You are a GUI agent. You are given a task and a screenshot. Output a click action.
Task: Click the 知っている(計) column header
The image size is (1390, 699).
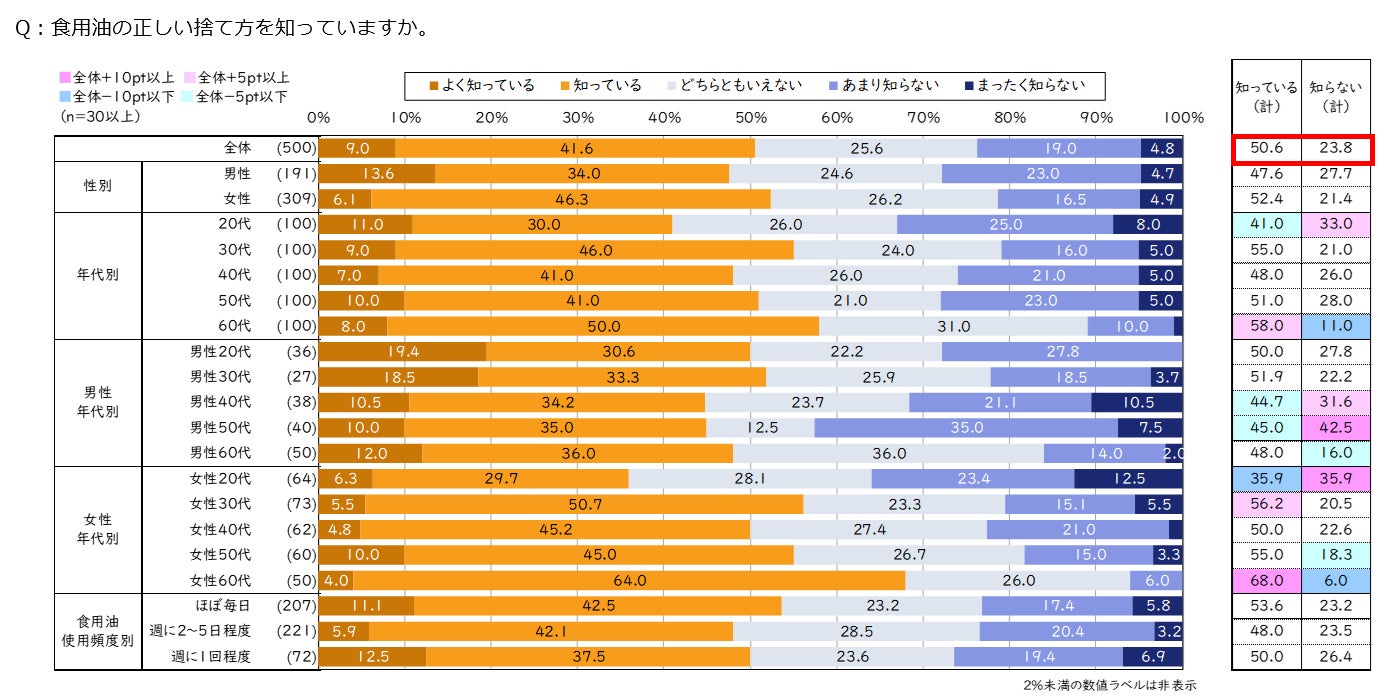[1266, 96]
